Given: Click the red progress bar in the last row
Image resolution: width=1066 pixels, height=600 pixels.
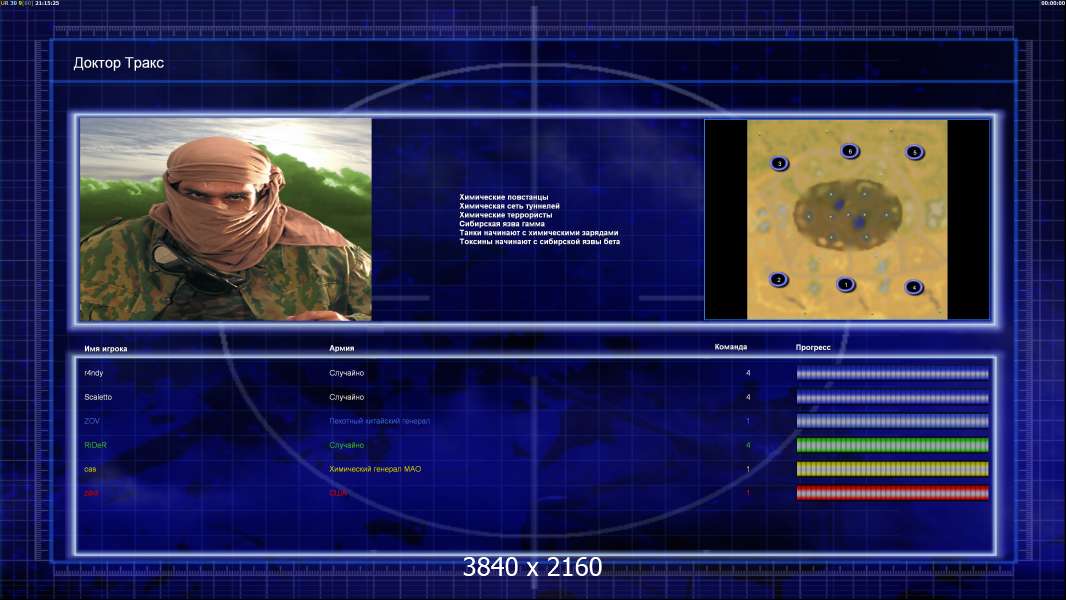Looking at the screenshot, I should pyautogui.click(x=892, y=493).
